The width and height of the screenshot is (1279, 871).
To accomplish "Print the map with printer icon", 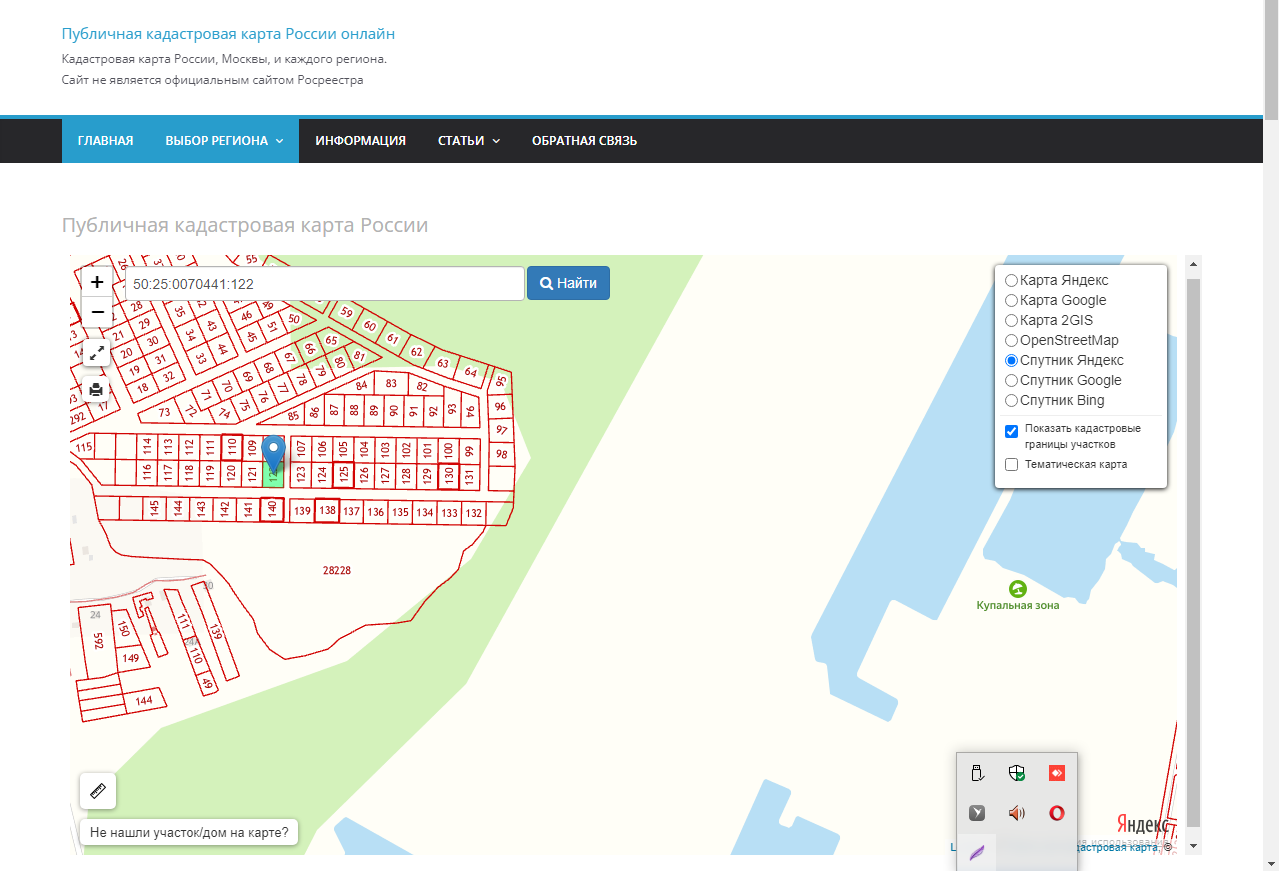I will coord(97,389).
